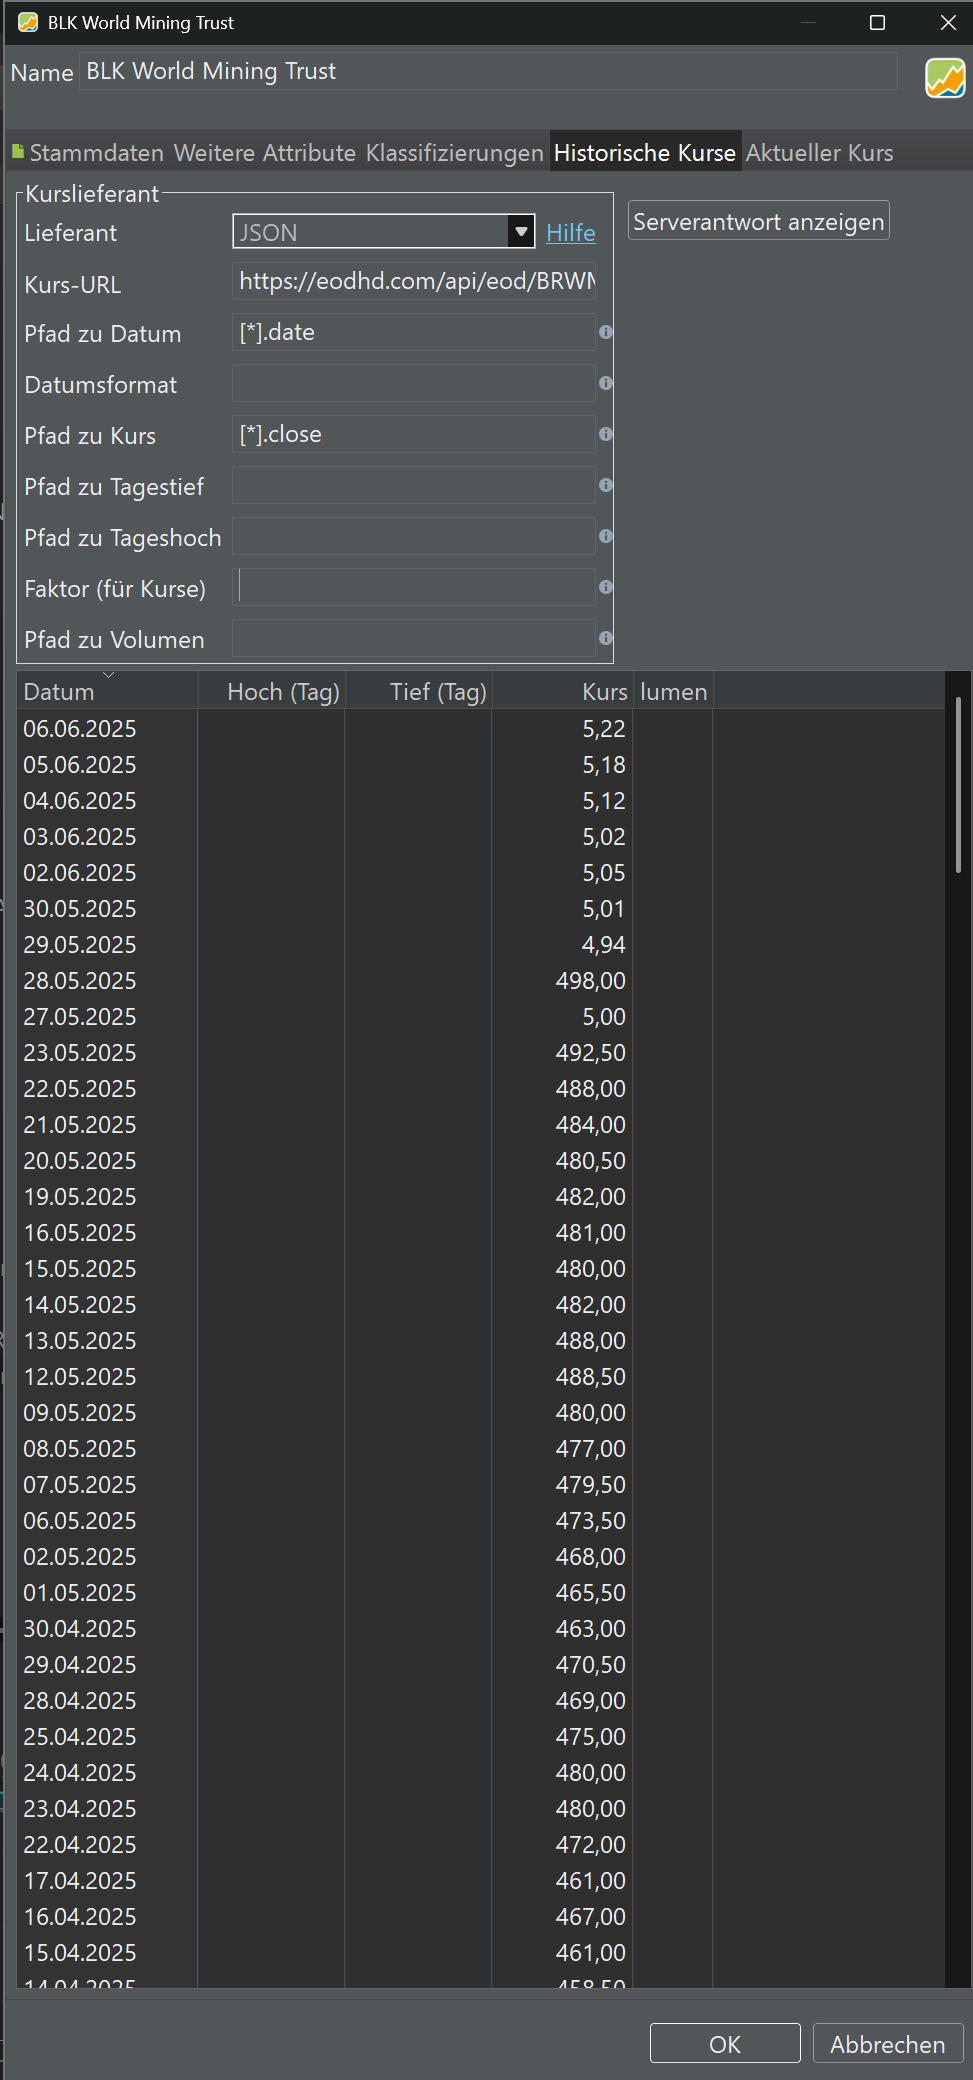Click Serverantwort anzeigen button
This screenshot has height=2080, width=973.
pos(759,221)
